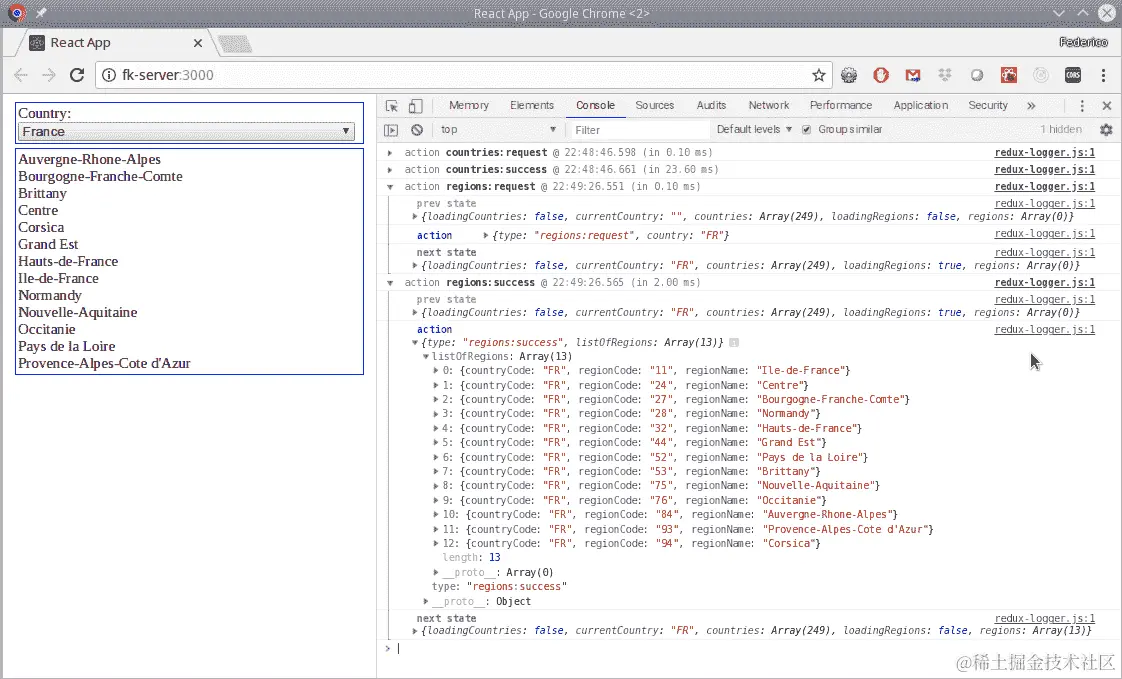
Task: Expand the countries:success action log entry
Action: 391,170
